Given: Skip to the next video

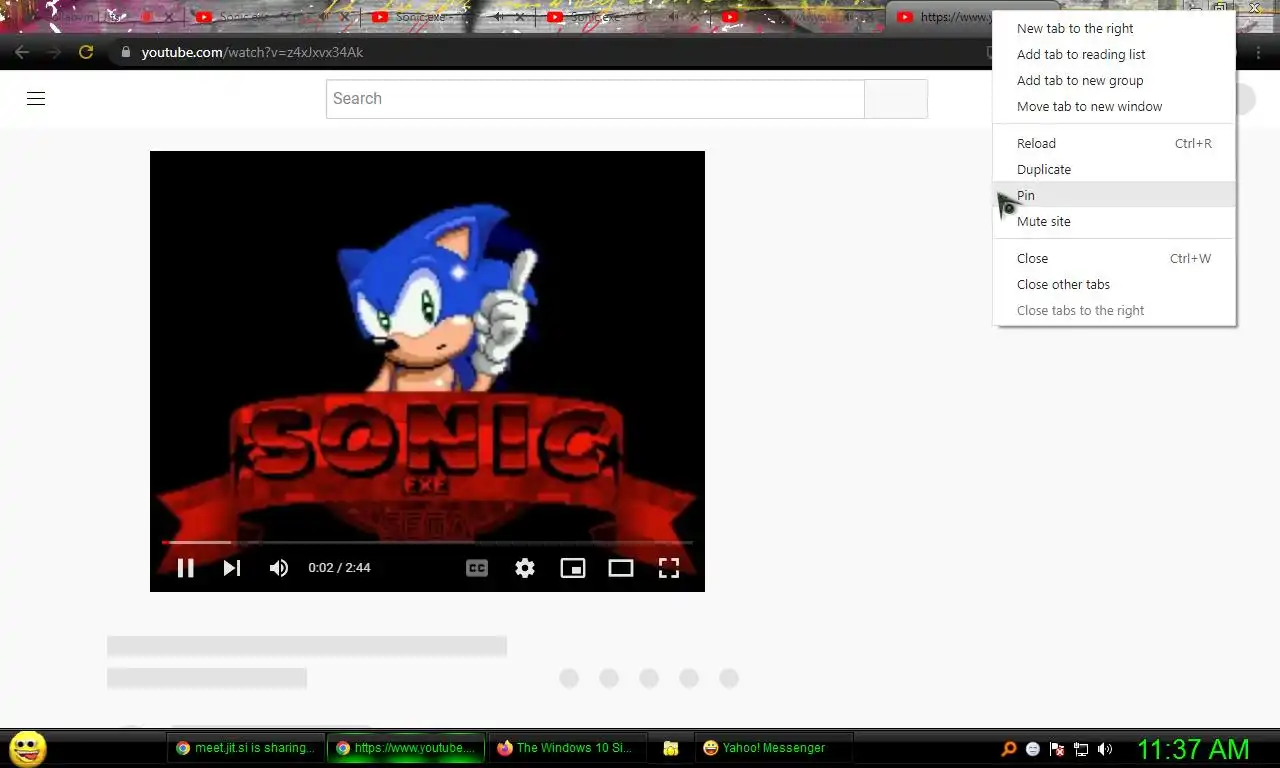Looking at the screenshot, I should (232, 568).
